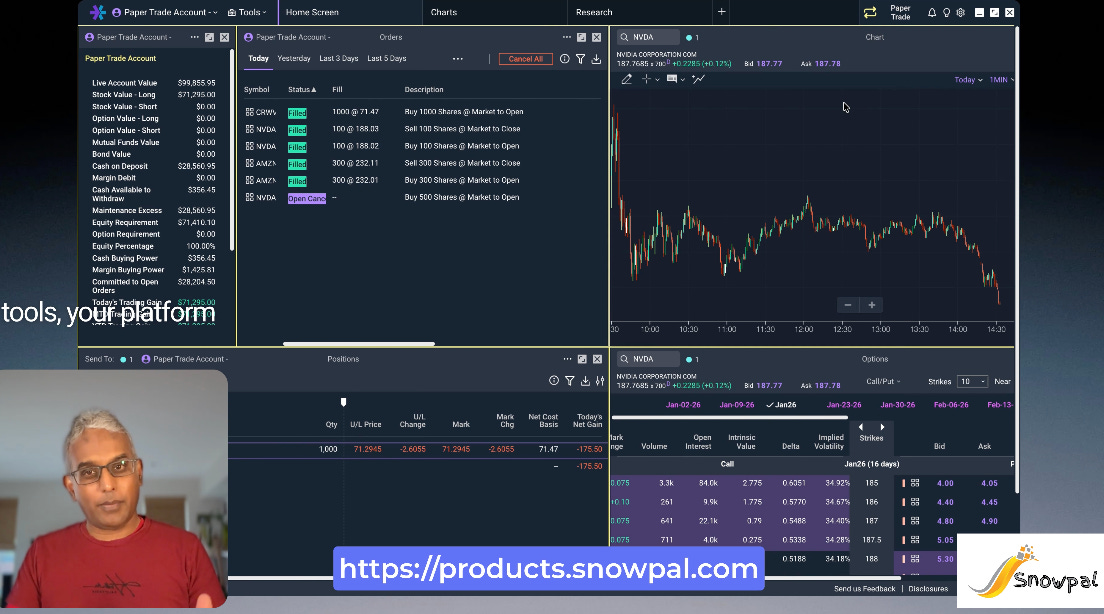The image size is (1104, 614).
Task: Open trade icon for 185 strike put
Action: [x=915, y=483]
